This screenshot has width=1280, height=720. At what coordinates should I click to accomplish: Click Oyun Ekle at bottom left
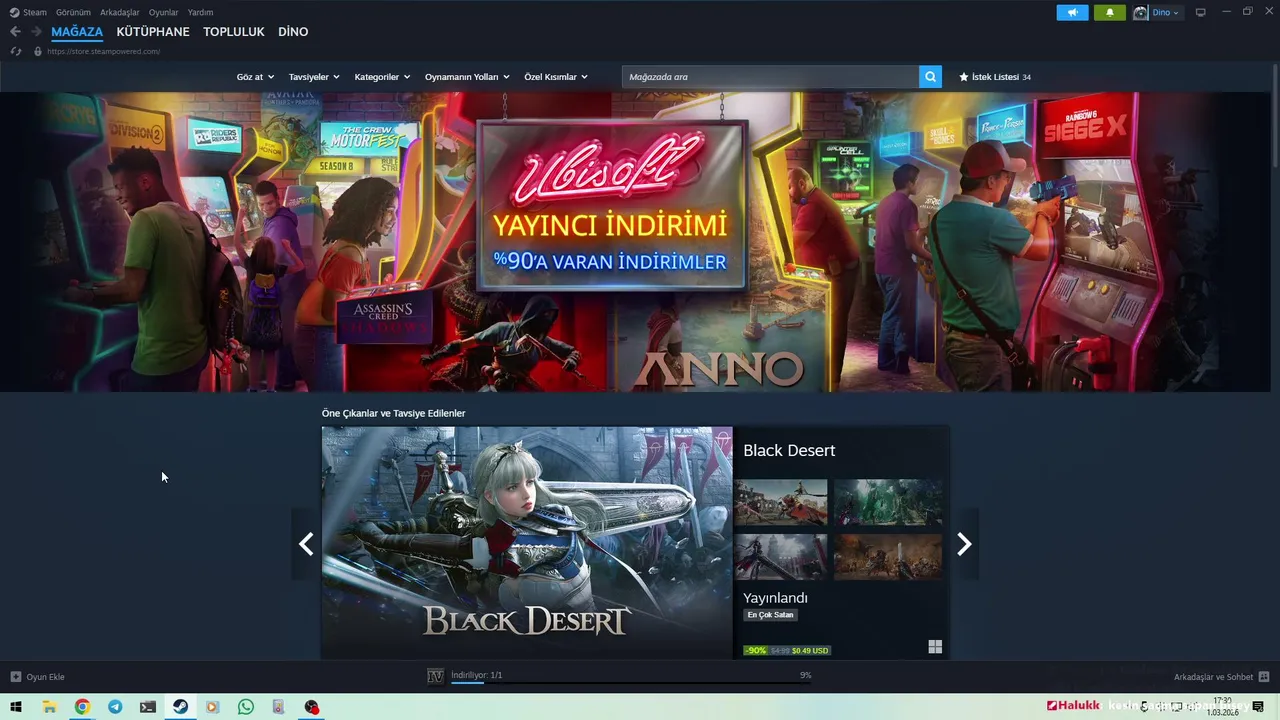pos(45,677)
